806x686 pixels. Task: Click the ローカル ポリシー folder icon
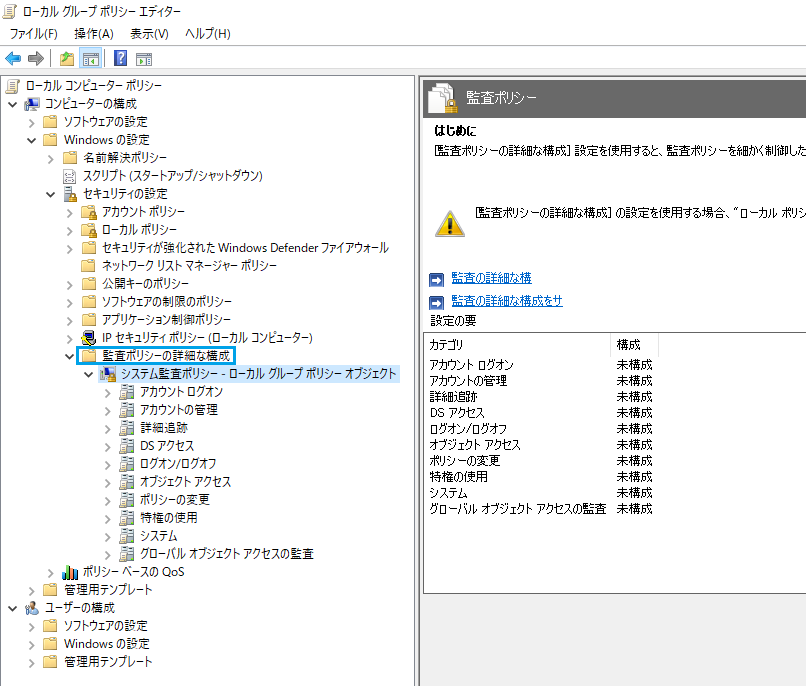pyautogui.click(x=89, y=230)
